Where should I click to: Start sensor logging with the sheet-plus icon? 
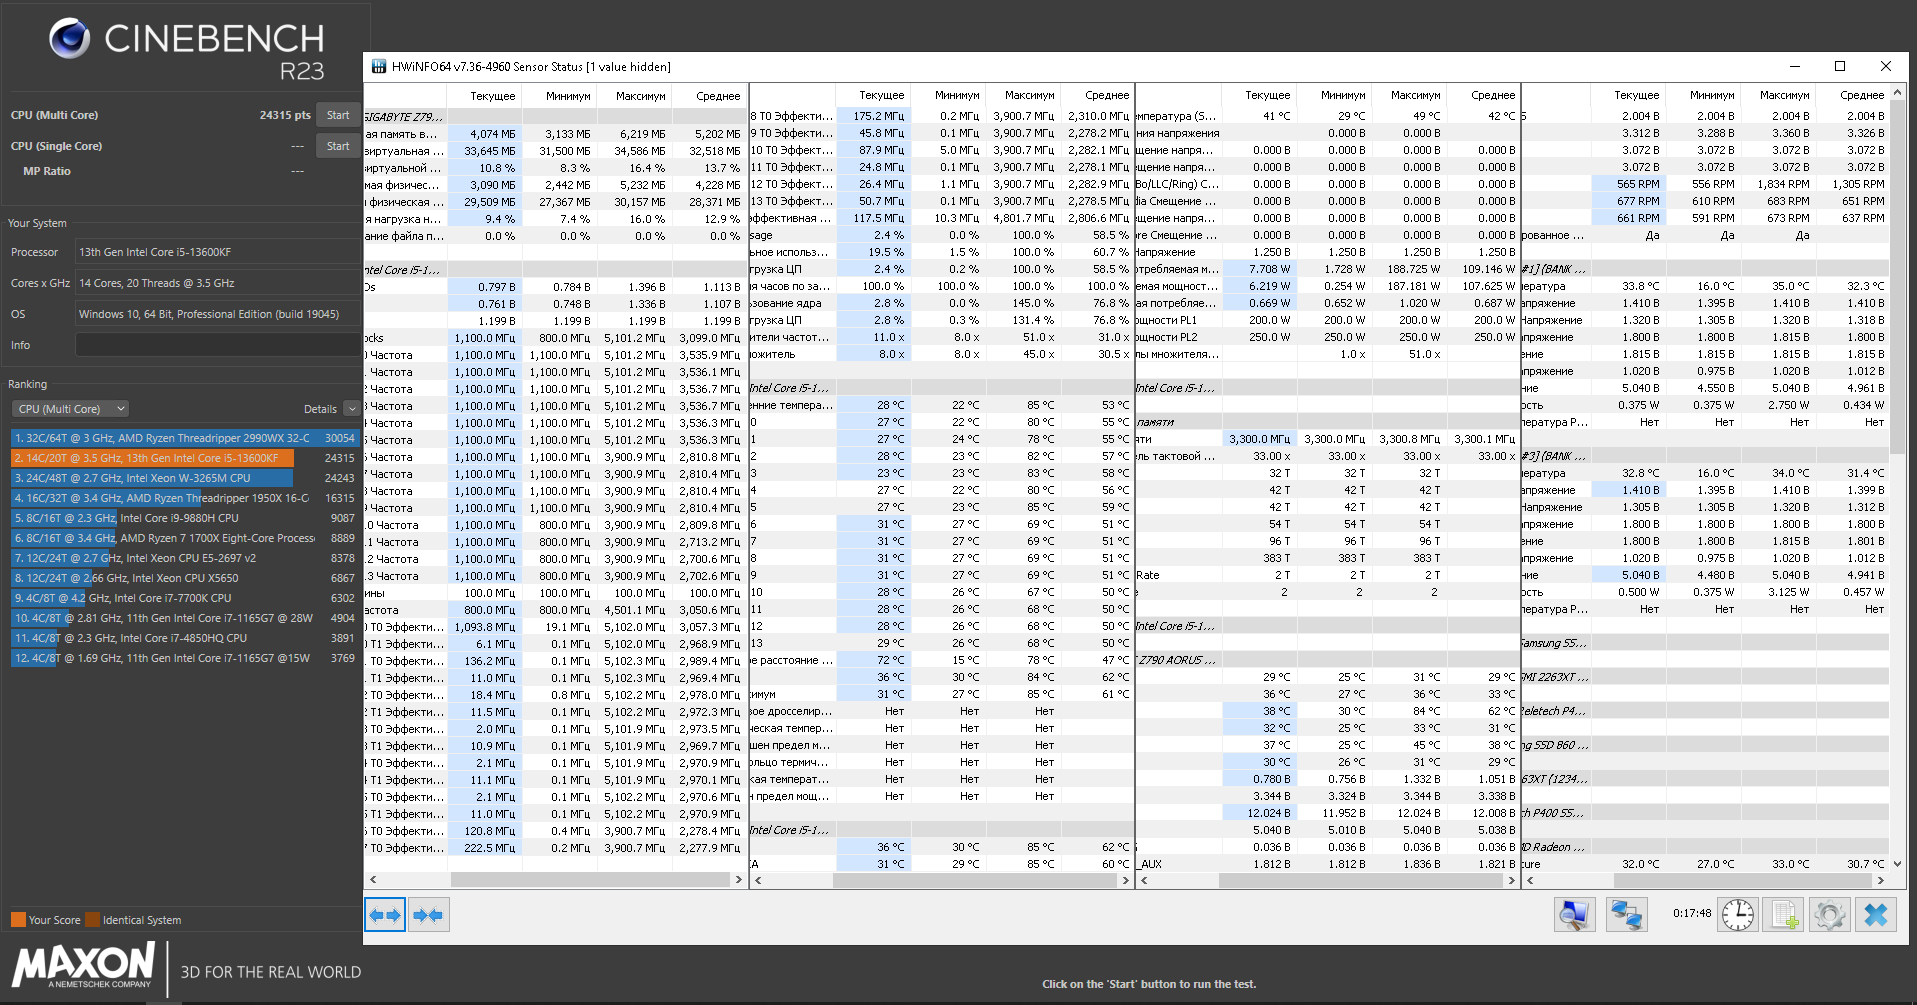1784,915
